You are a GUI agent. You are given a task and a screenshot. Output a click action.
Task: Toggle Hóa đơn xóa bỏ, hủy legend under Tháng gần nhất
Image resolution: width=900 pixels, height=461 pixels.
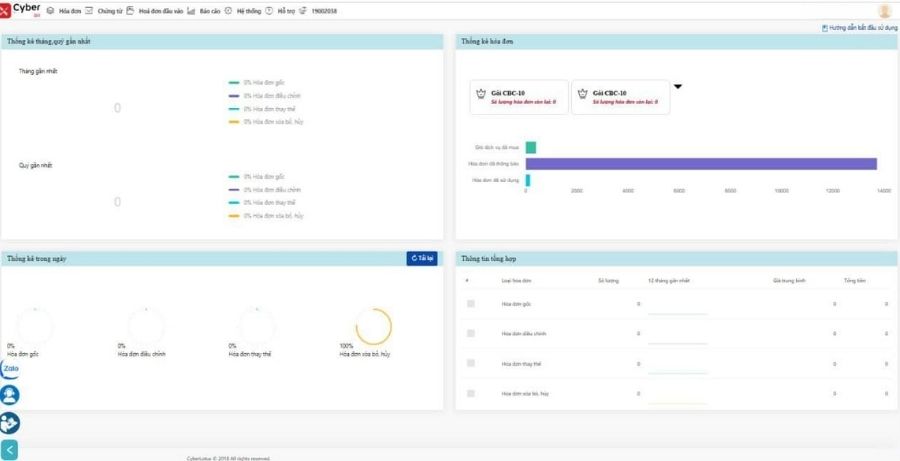[266, 122]
